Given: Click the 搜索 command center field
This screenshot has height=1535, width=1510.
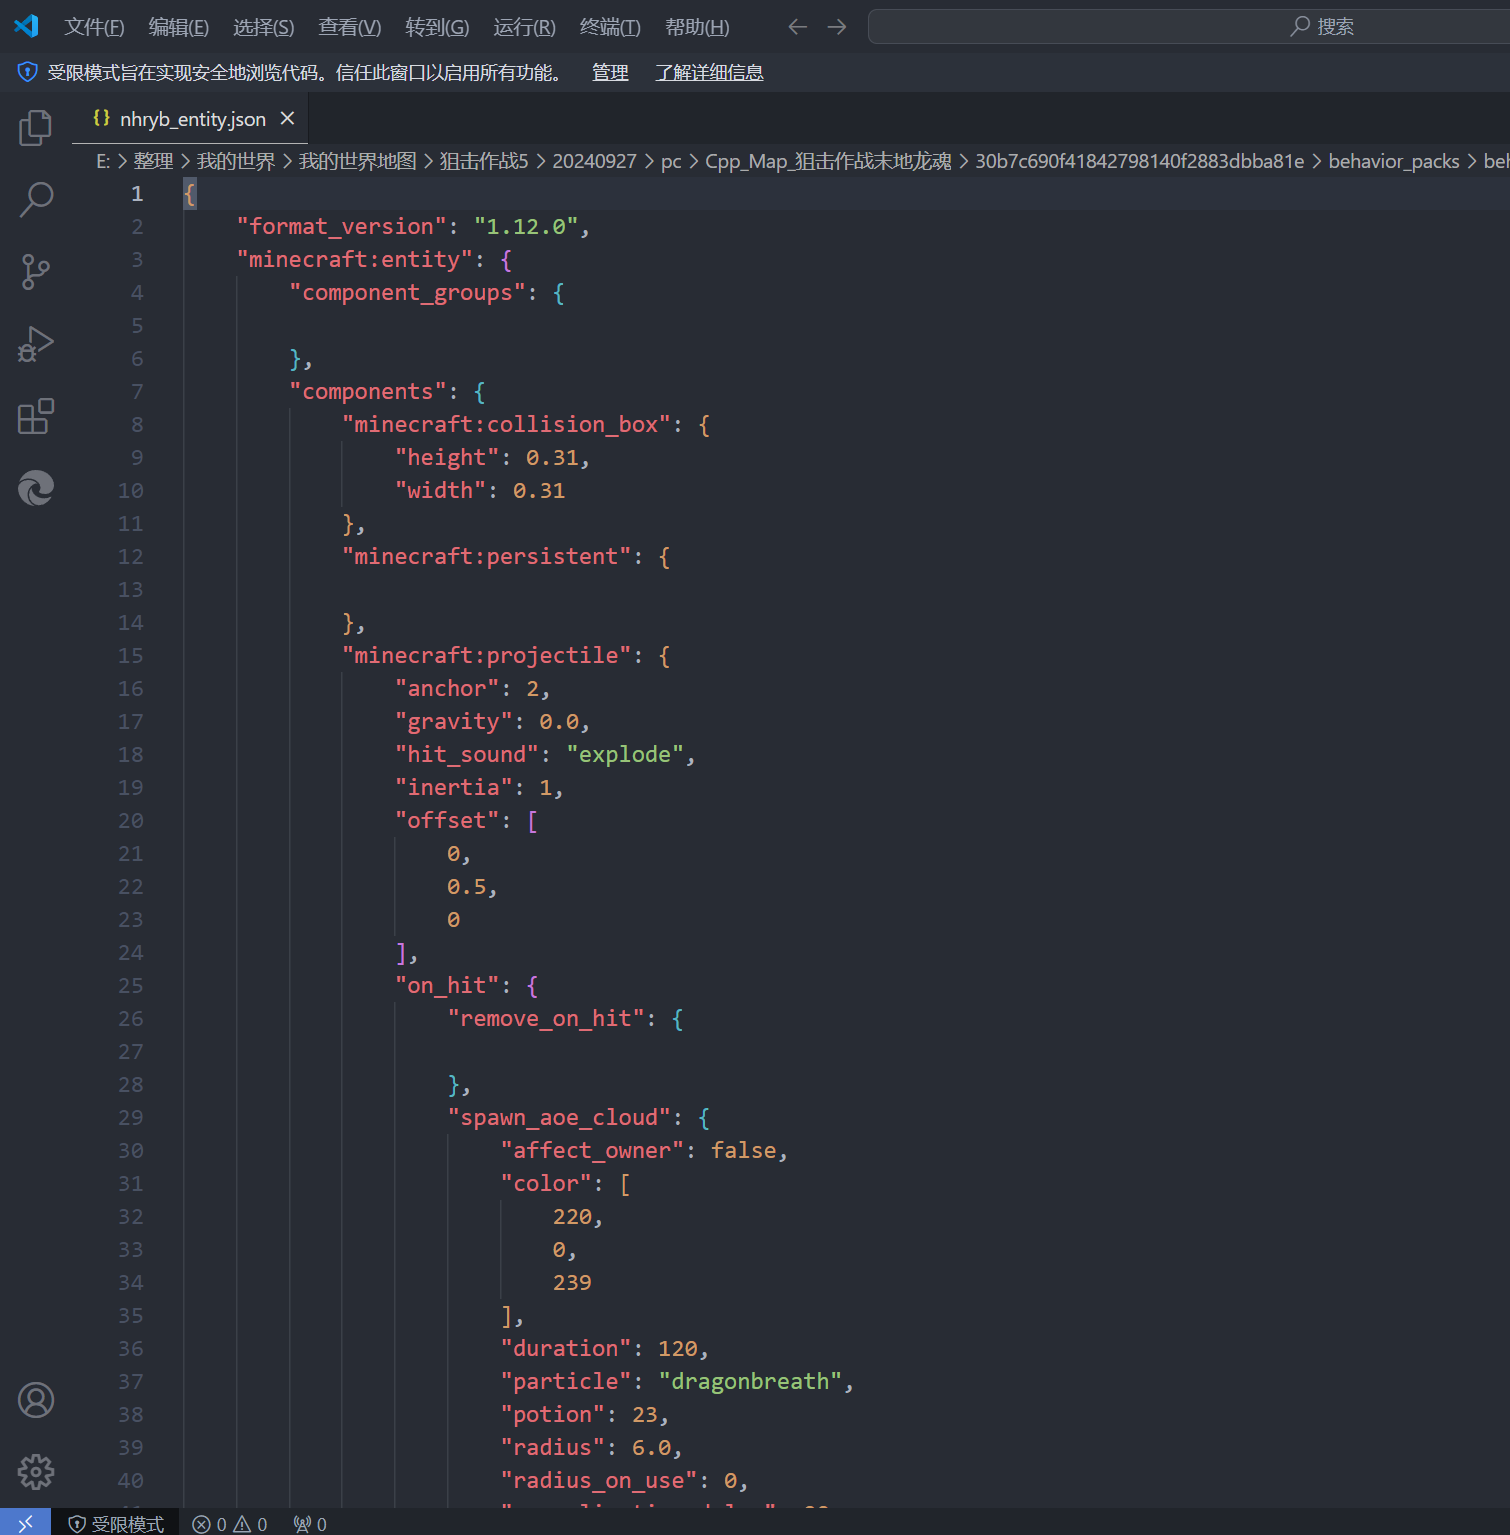Looking at the screenshot, I should point(1190,27).
